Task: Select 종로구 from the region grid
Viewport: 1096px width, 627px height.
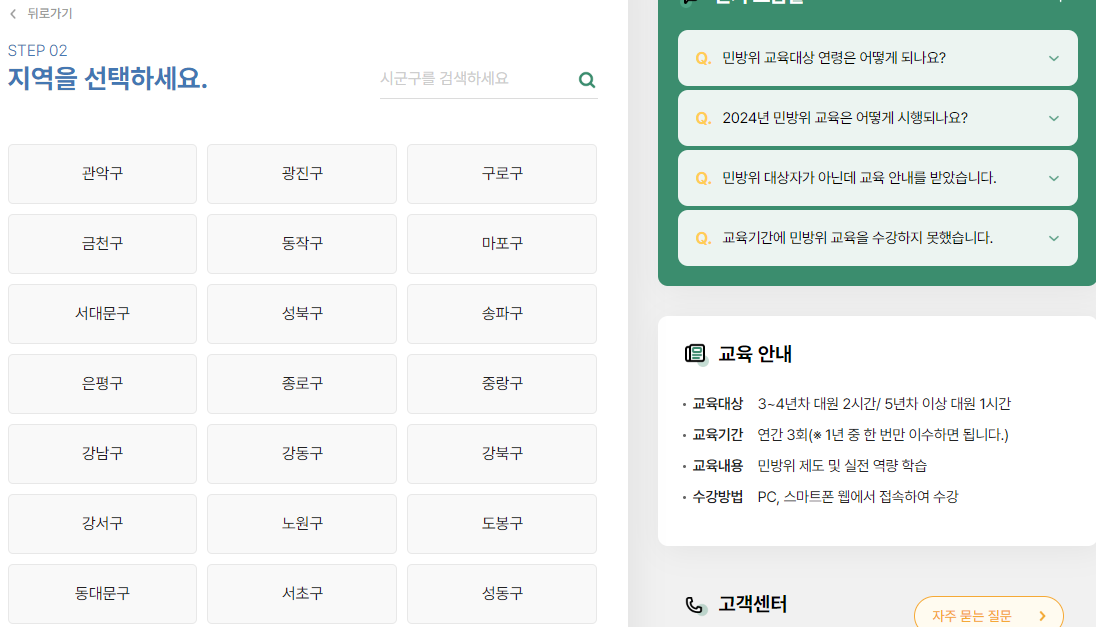Action: [x=301, y=383]
